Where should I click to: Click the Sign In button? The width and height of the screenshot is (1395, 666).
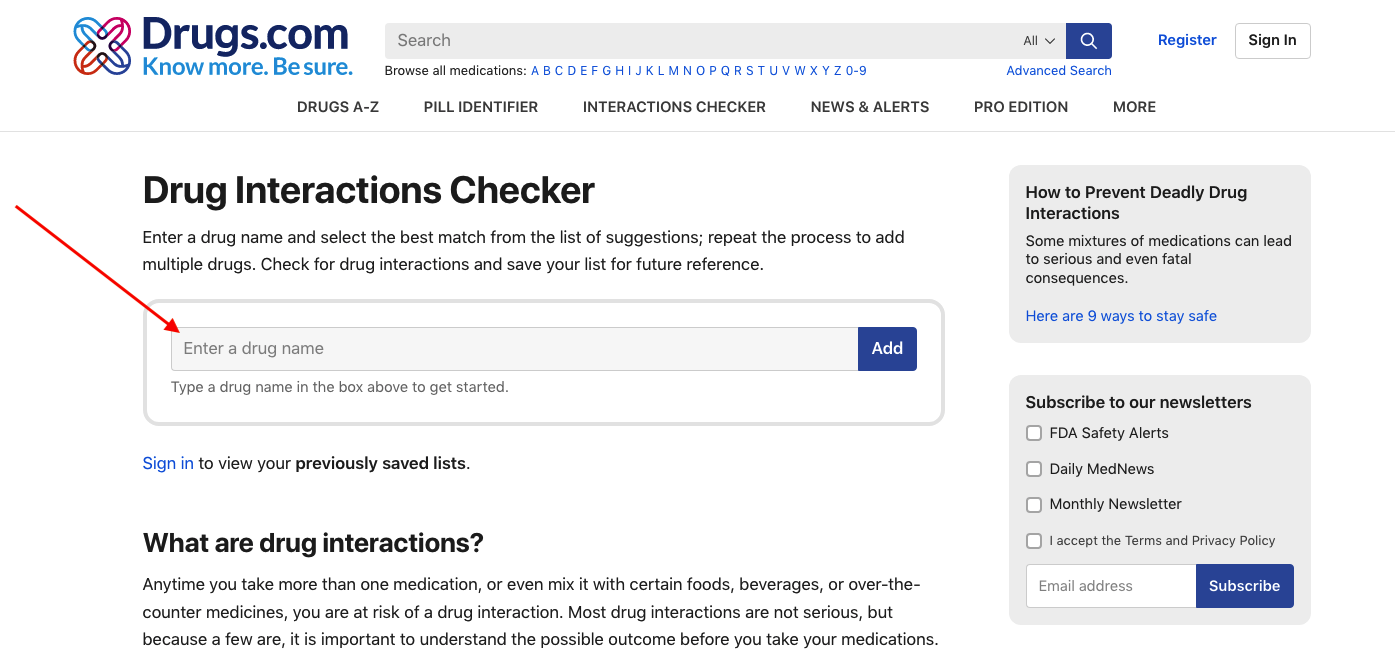coord(1272,41)
